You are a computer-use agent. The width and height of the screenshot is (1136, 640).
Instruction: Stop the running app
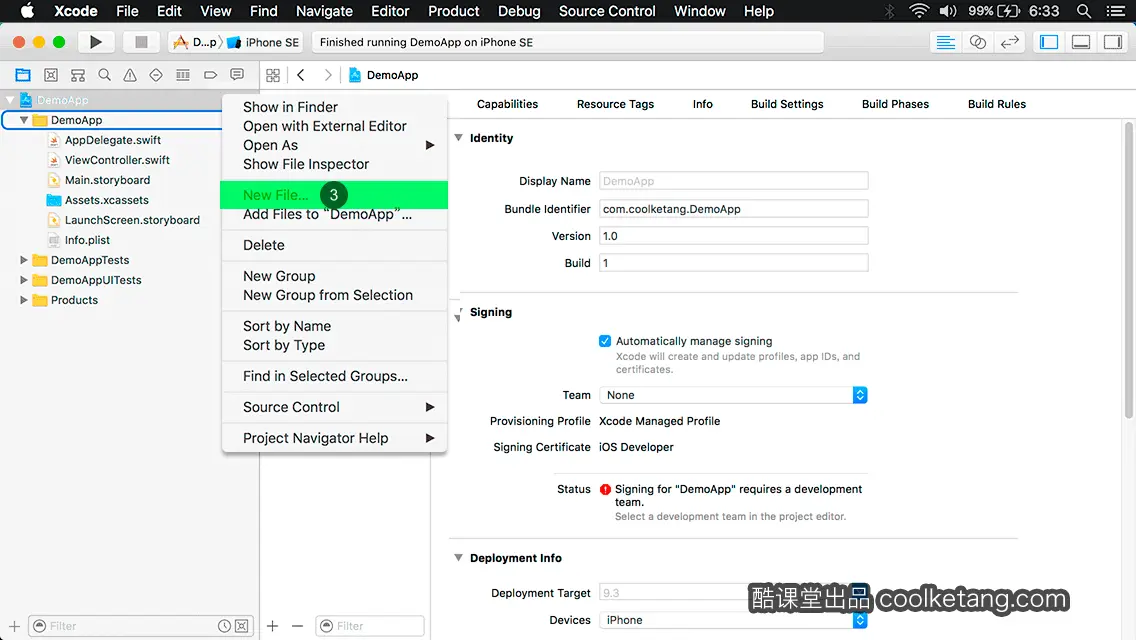point(141,42)
